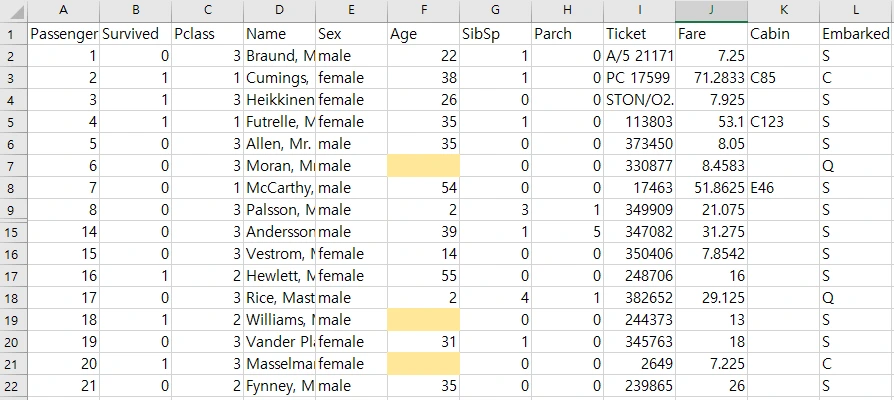The height and width of the screenshot is (400, 894).
Task: Click the Ticket cell starting with STON/O2
Action: click(x=639, y=99)
